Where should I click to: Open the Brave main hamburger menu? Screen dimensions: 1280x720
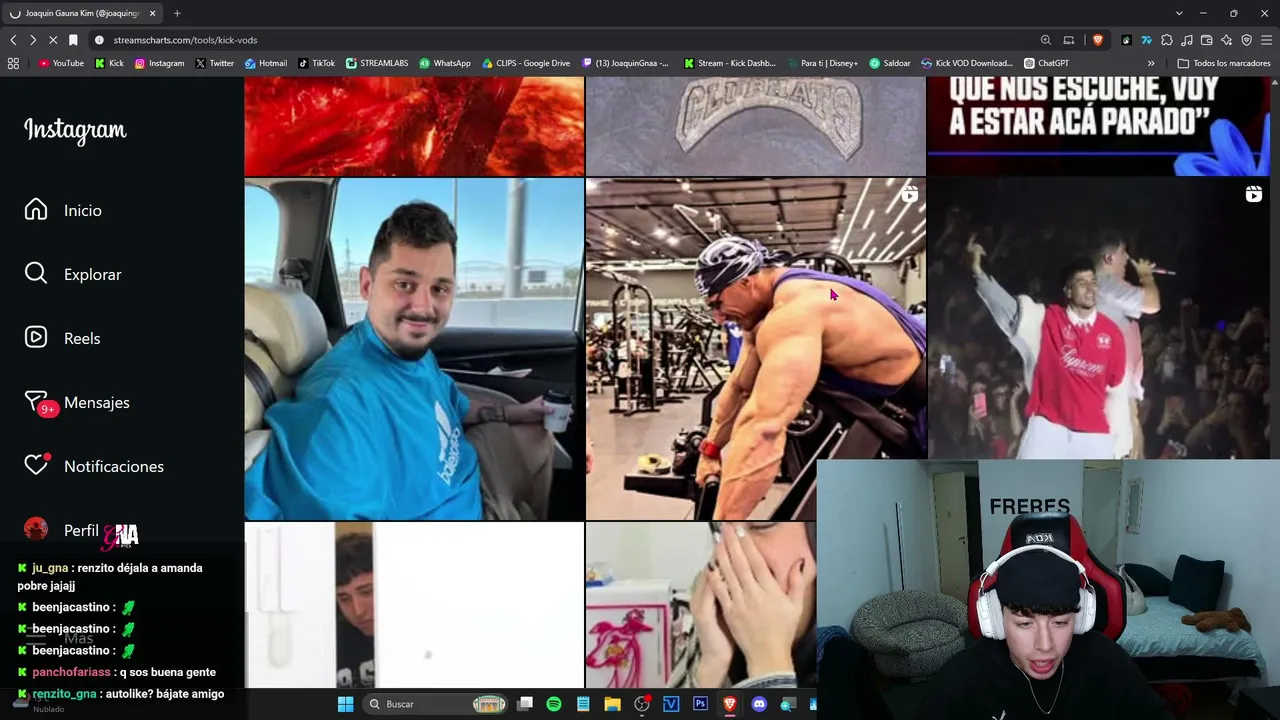[1266, 40]
